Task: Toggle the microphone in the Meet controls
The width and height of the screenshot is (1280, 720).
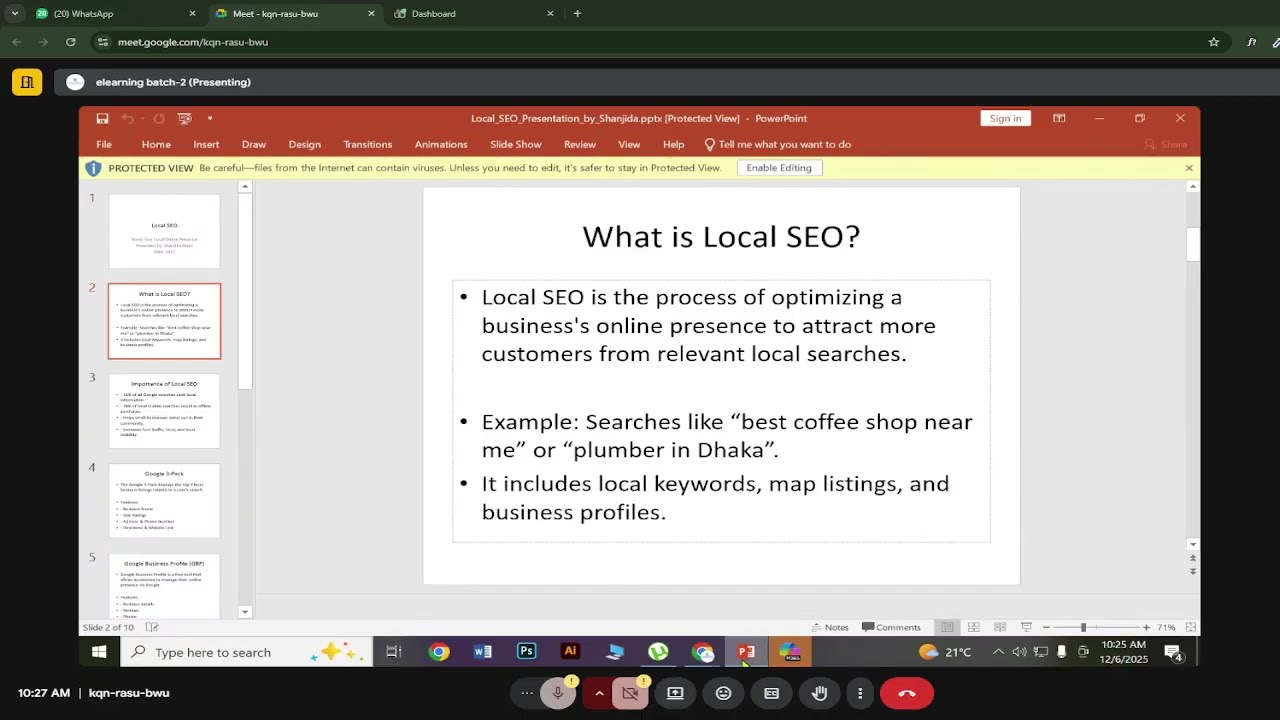Action: coord(558,693)
